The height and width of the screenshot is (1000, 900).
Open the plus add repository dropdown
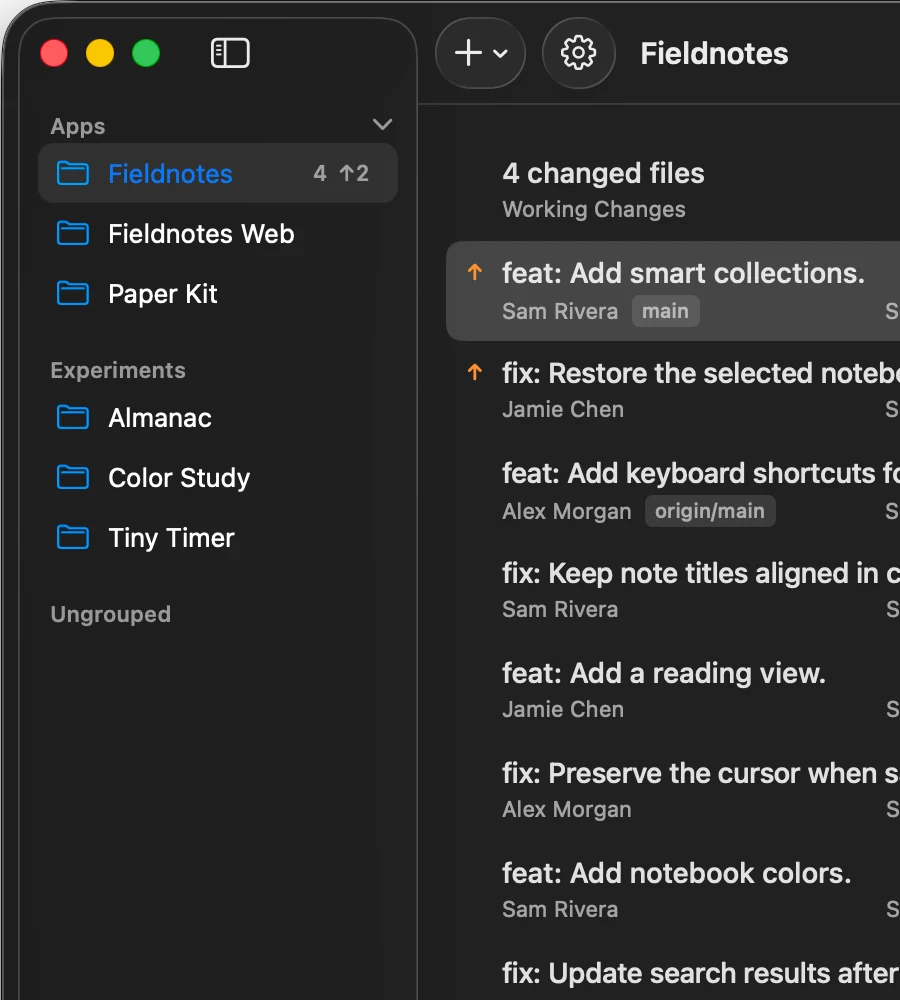click(x=480, y=53)
